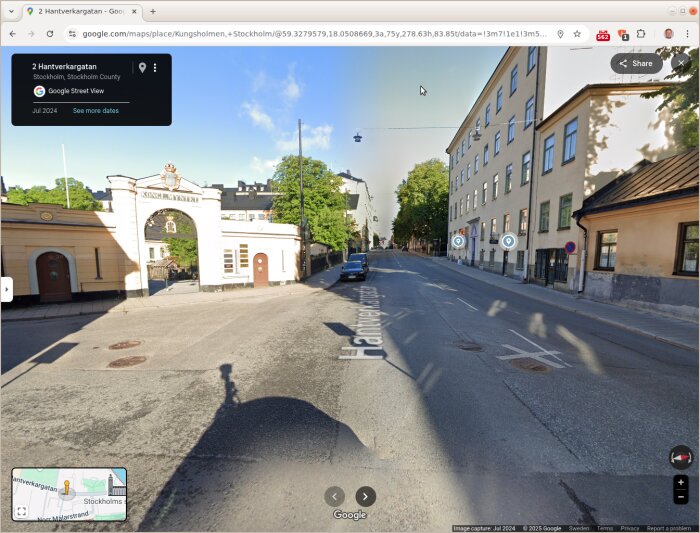This screenshot has width=700, height=533.
Task: Open the Chrome three-dot menu
Action: click(x=687, y=34)
